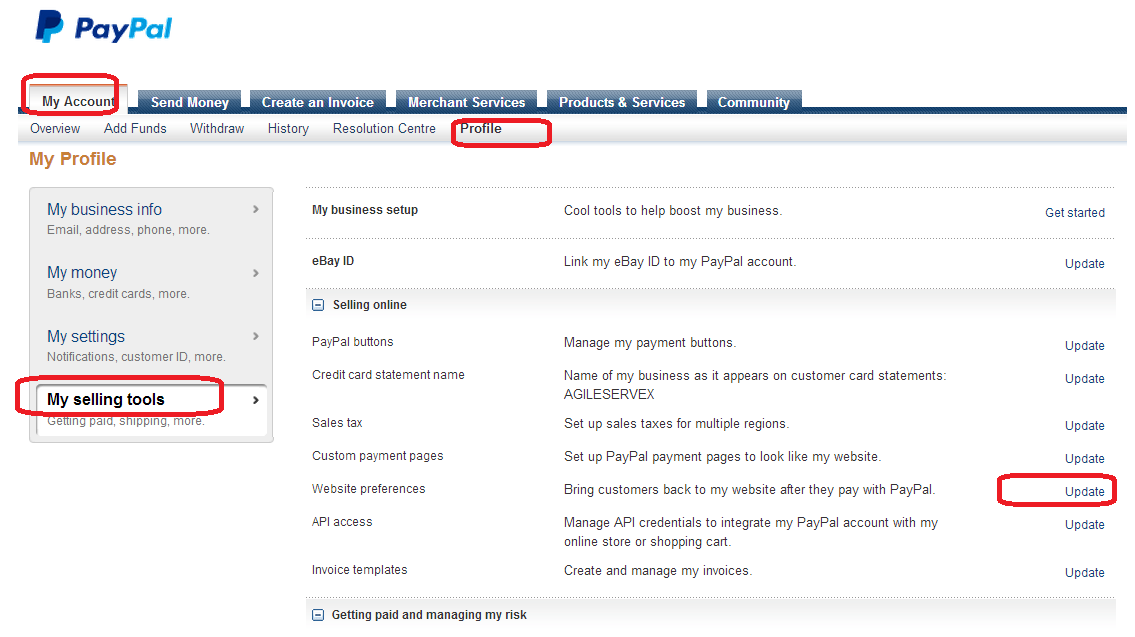Update the eBay ID link

(1084, 263)
